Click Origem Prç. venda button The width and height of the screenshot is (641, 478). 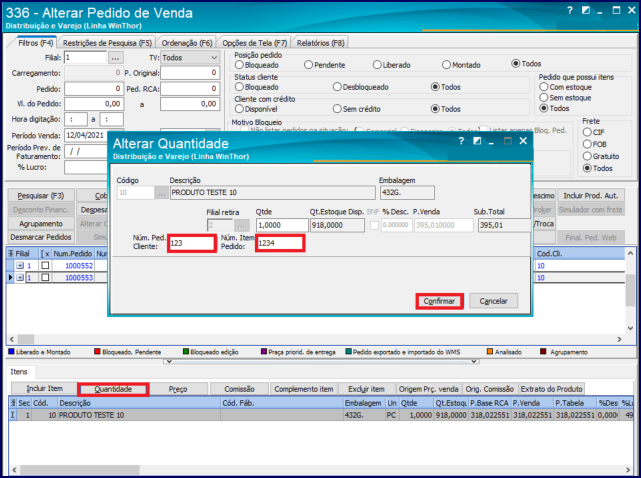tap(429, 389)
